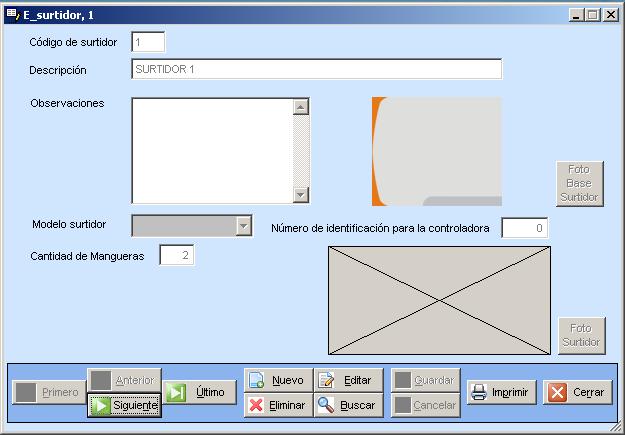
Task: Jump to last record with Último
Action: 200,392
